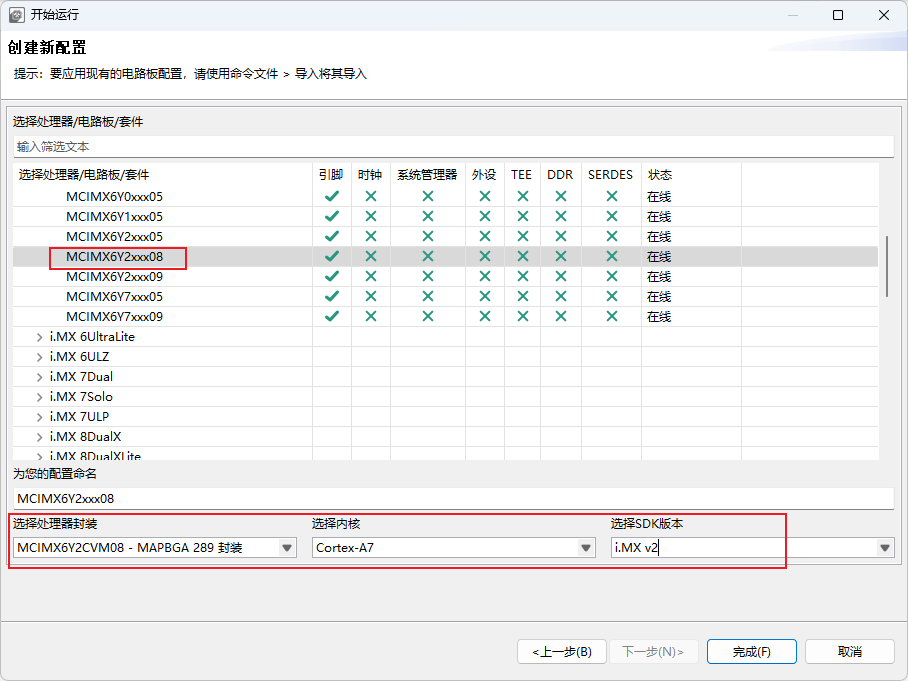Click the green pin checkmark for MCIMX6Y0xxx05
The image size is (908, 681).
(x=332, y=197)
